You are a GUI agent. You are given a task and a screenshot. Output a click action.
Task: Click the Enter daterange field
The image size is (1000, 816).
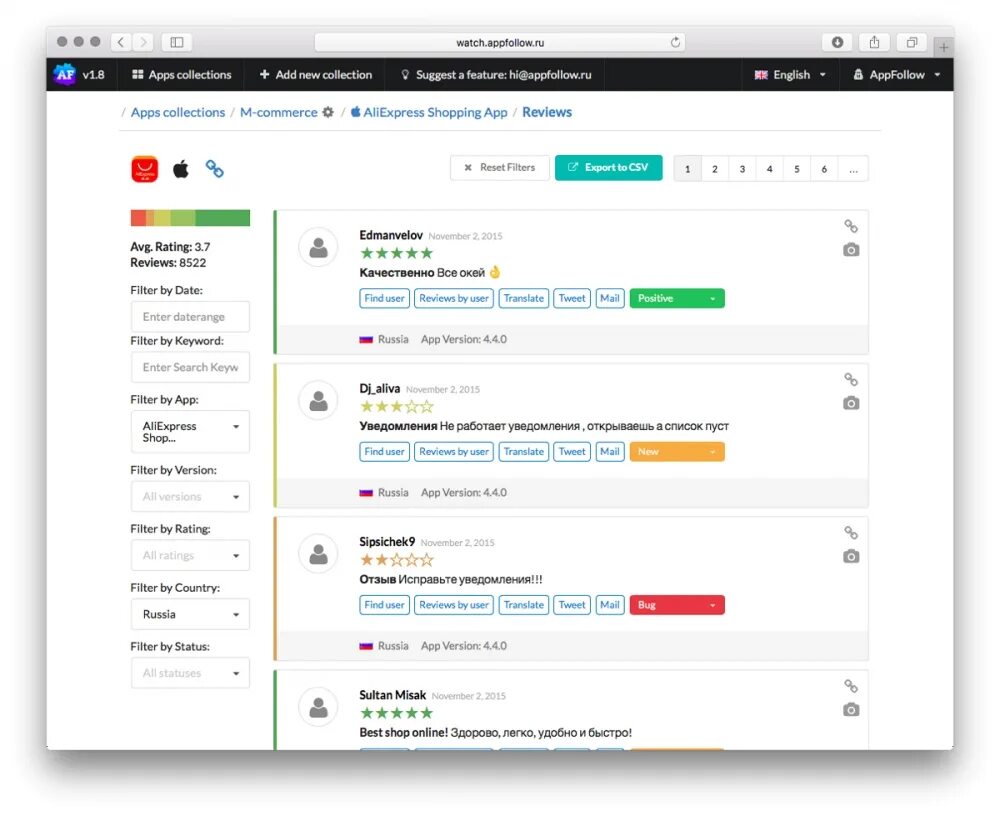[190, 316]
